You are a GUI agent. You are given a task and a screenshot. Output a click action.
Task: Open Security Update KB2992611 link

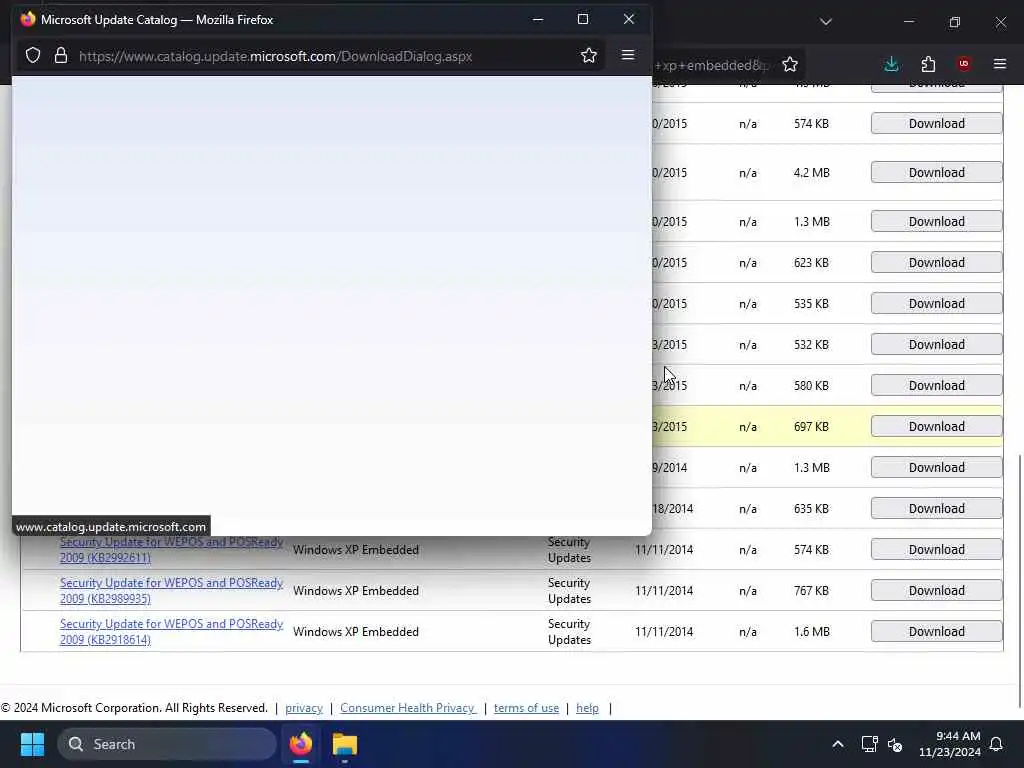click(171, 550)
